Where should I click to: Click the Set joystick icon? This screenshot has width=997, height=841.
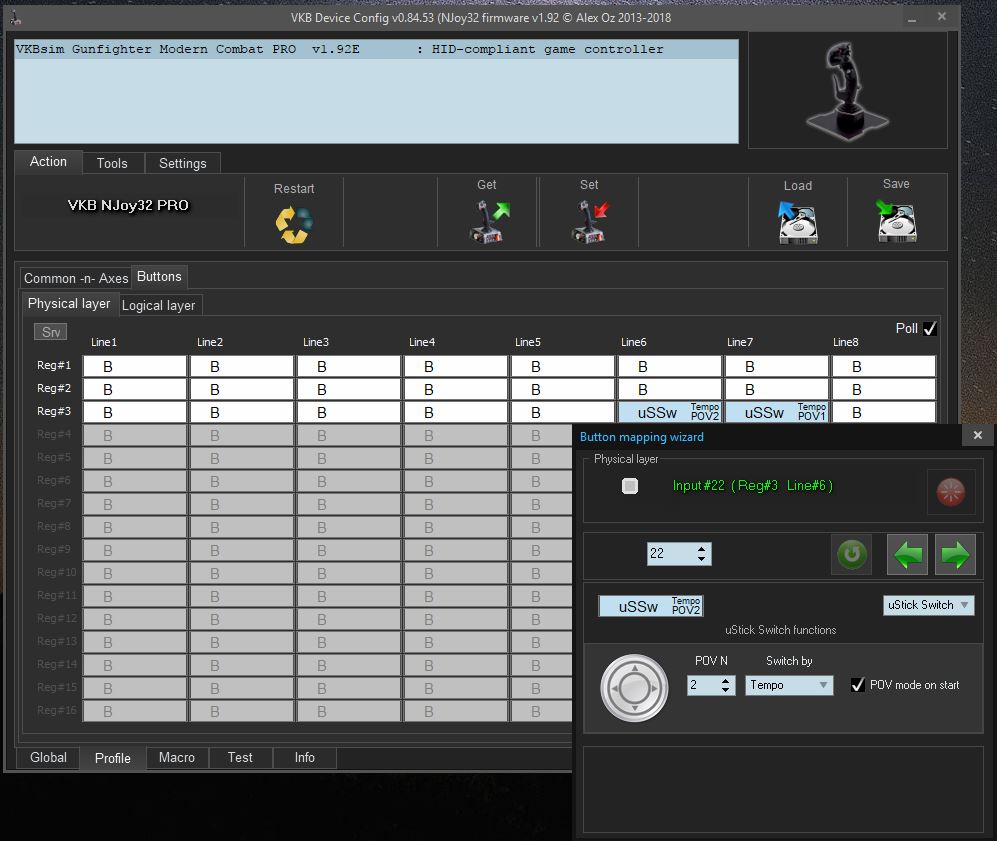(589, 221)
